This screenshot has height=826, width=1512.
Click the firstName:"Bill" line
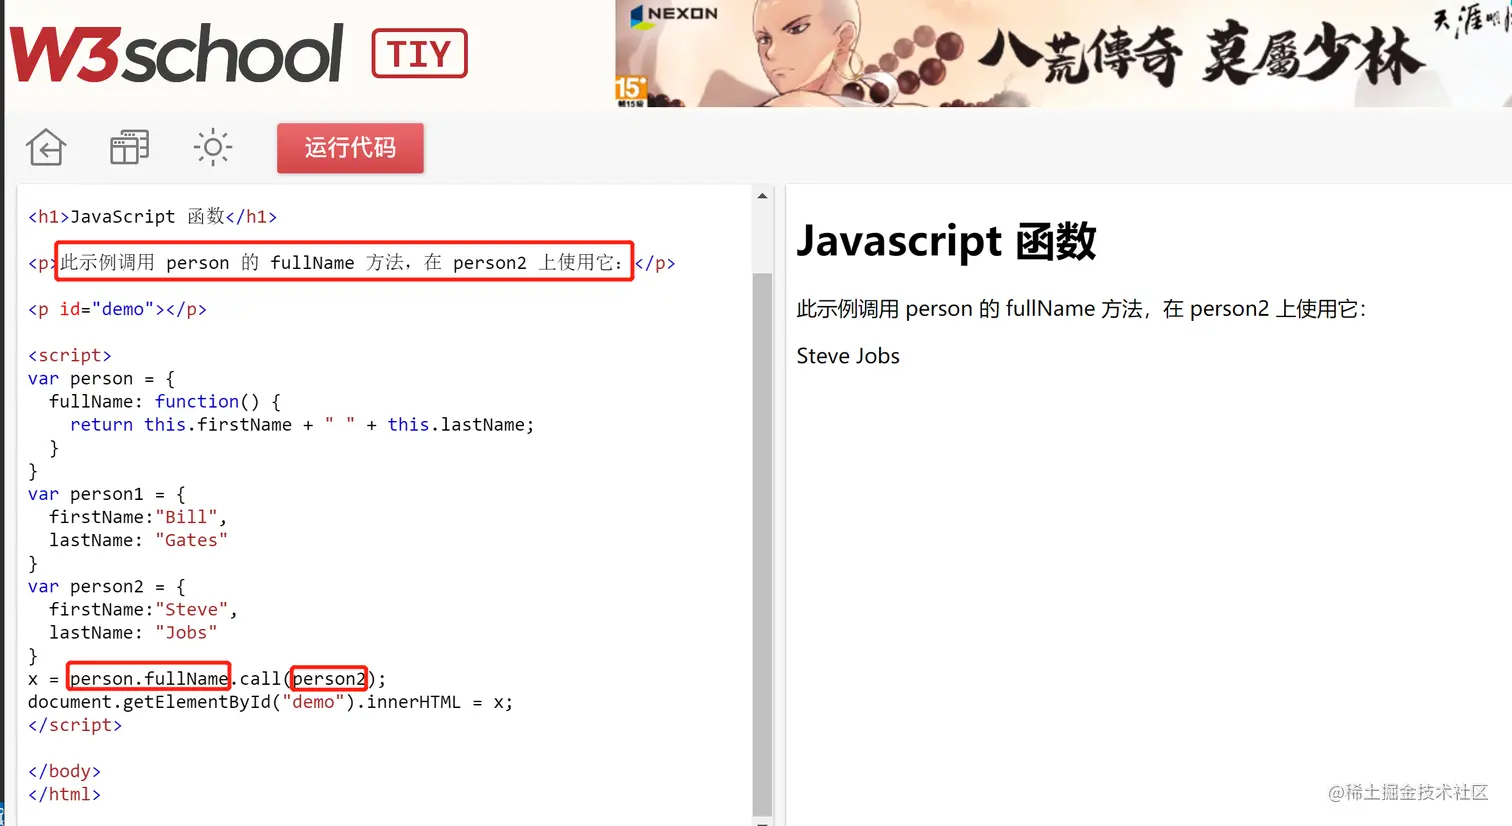pos(138,517)
